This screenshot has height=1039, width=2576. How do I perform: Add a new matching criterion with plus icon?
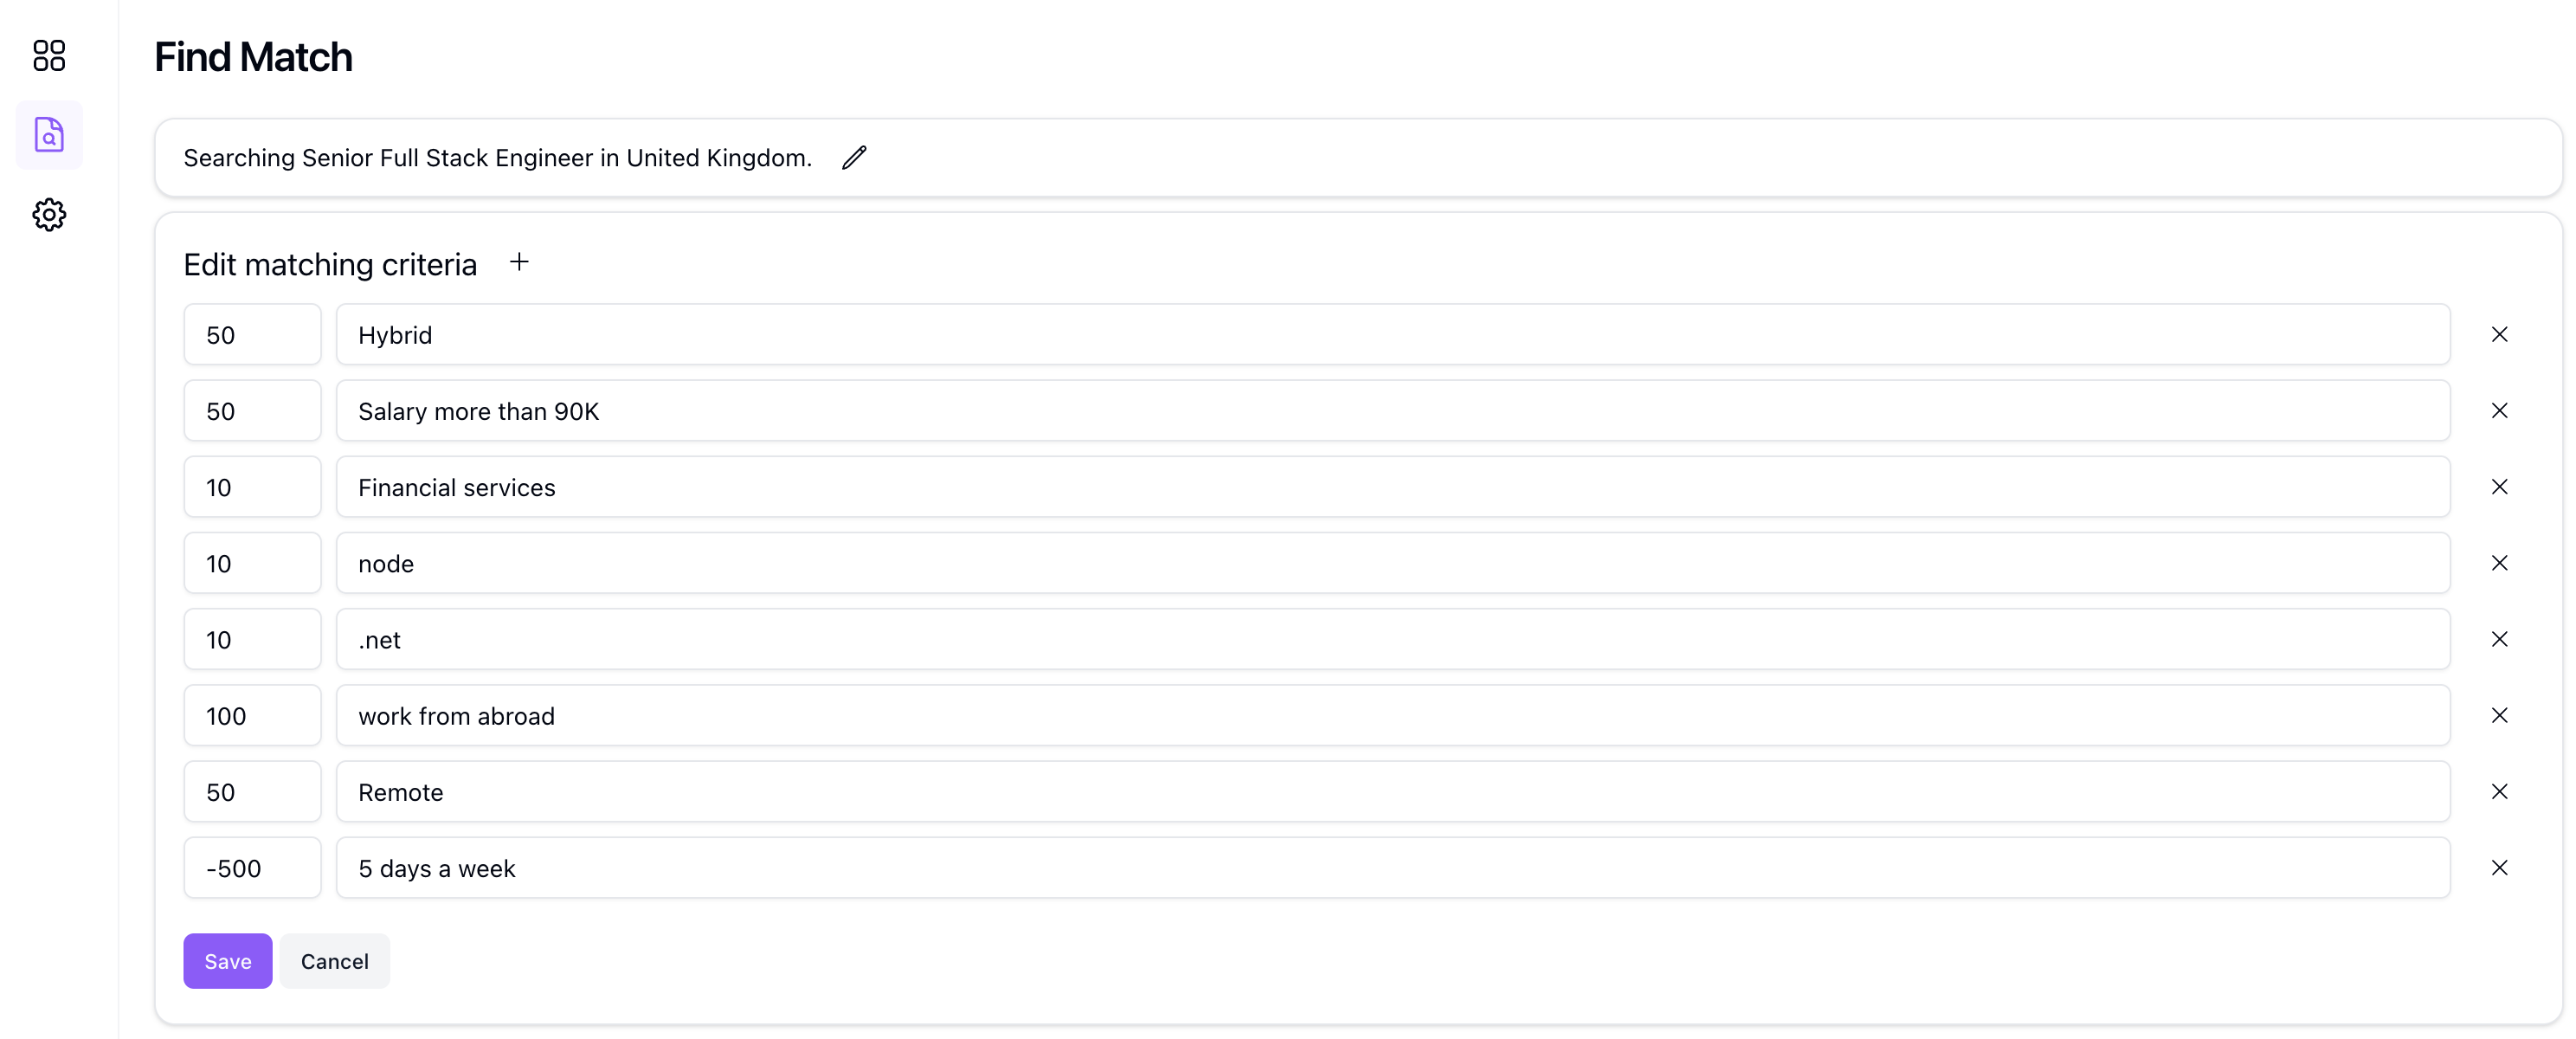[x=519, y=262]
